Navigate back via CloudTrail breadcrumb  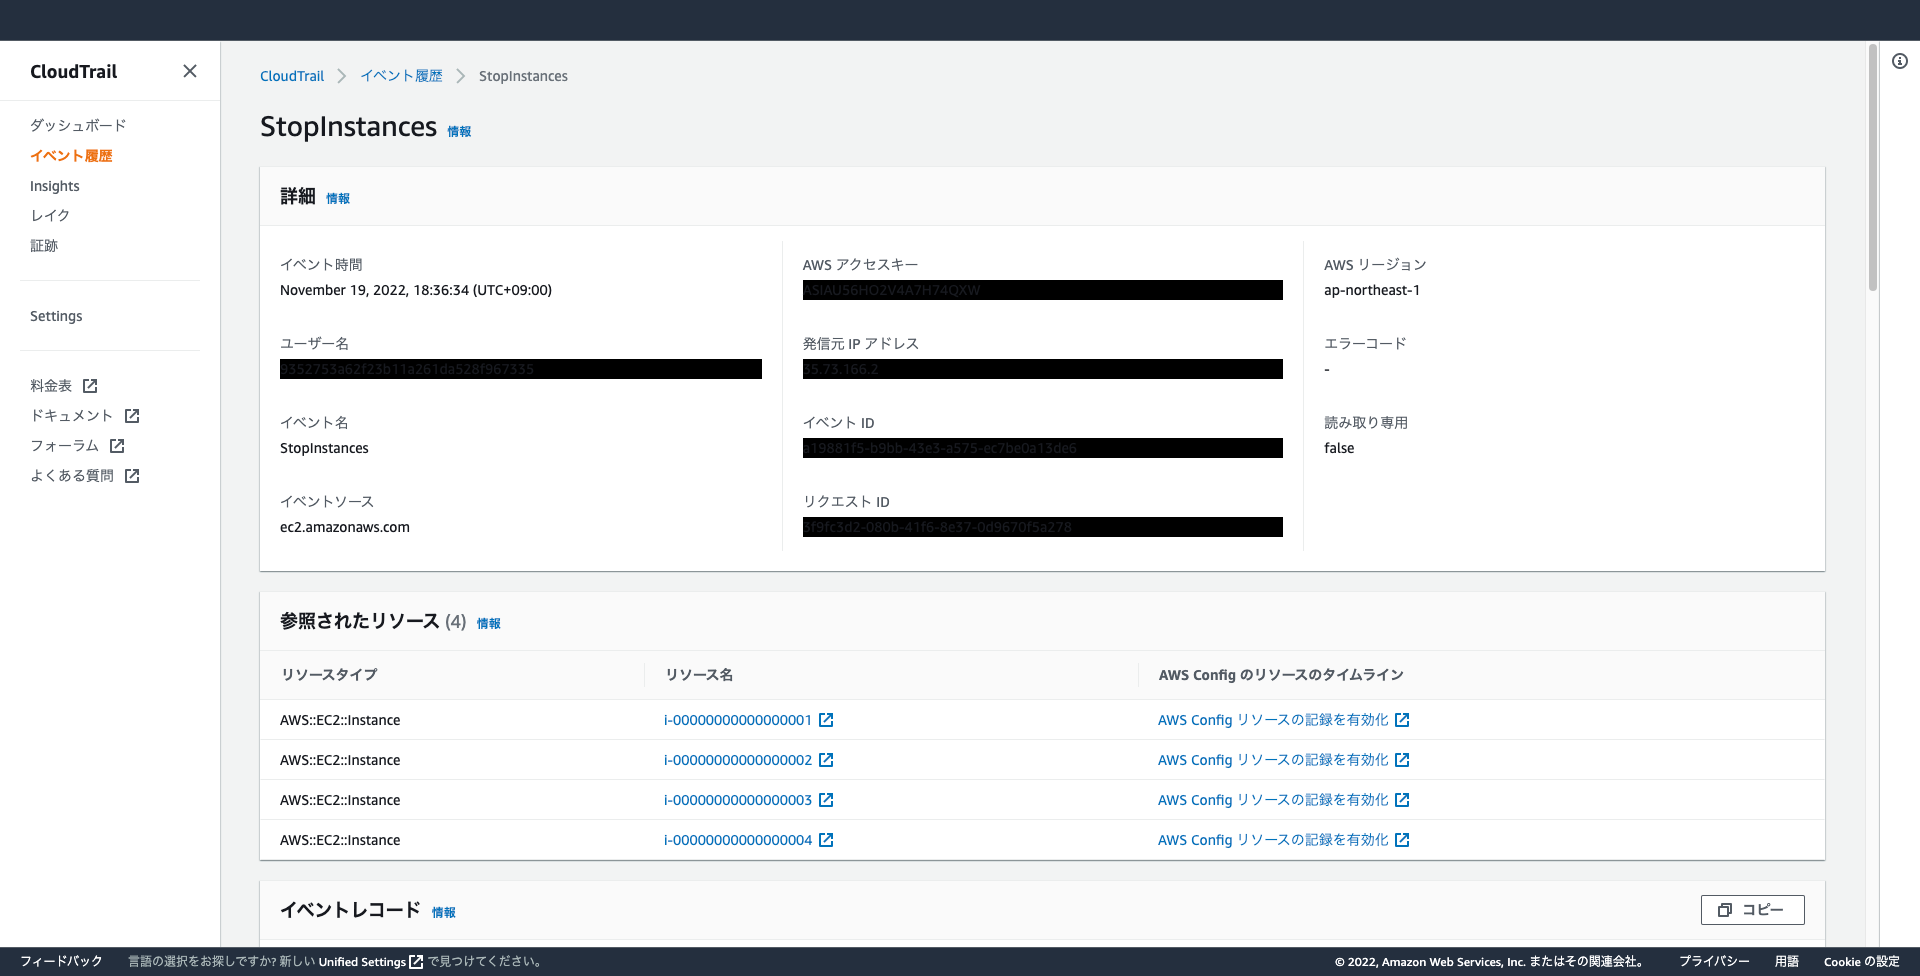point(291,75)
